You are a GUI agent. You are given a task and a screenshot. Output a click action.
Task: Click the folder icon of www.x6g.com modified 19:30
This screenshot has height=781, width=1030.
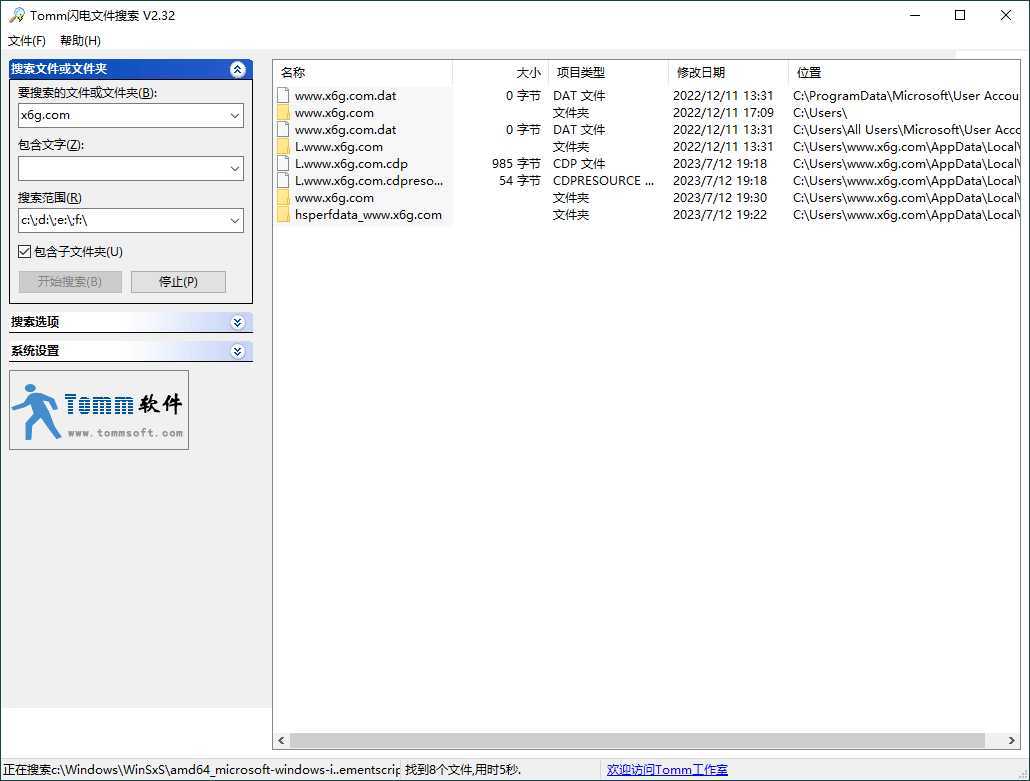click(283, 197)
